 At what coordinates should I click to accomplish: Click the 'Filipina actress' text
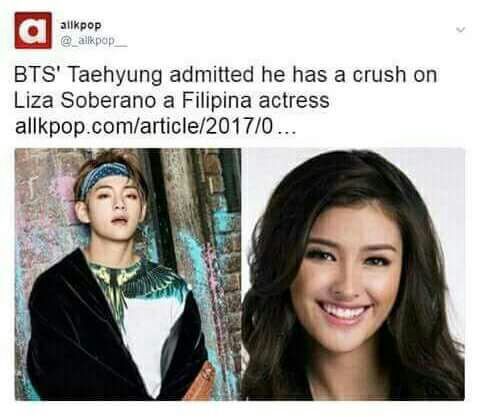256,100
